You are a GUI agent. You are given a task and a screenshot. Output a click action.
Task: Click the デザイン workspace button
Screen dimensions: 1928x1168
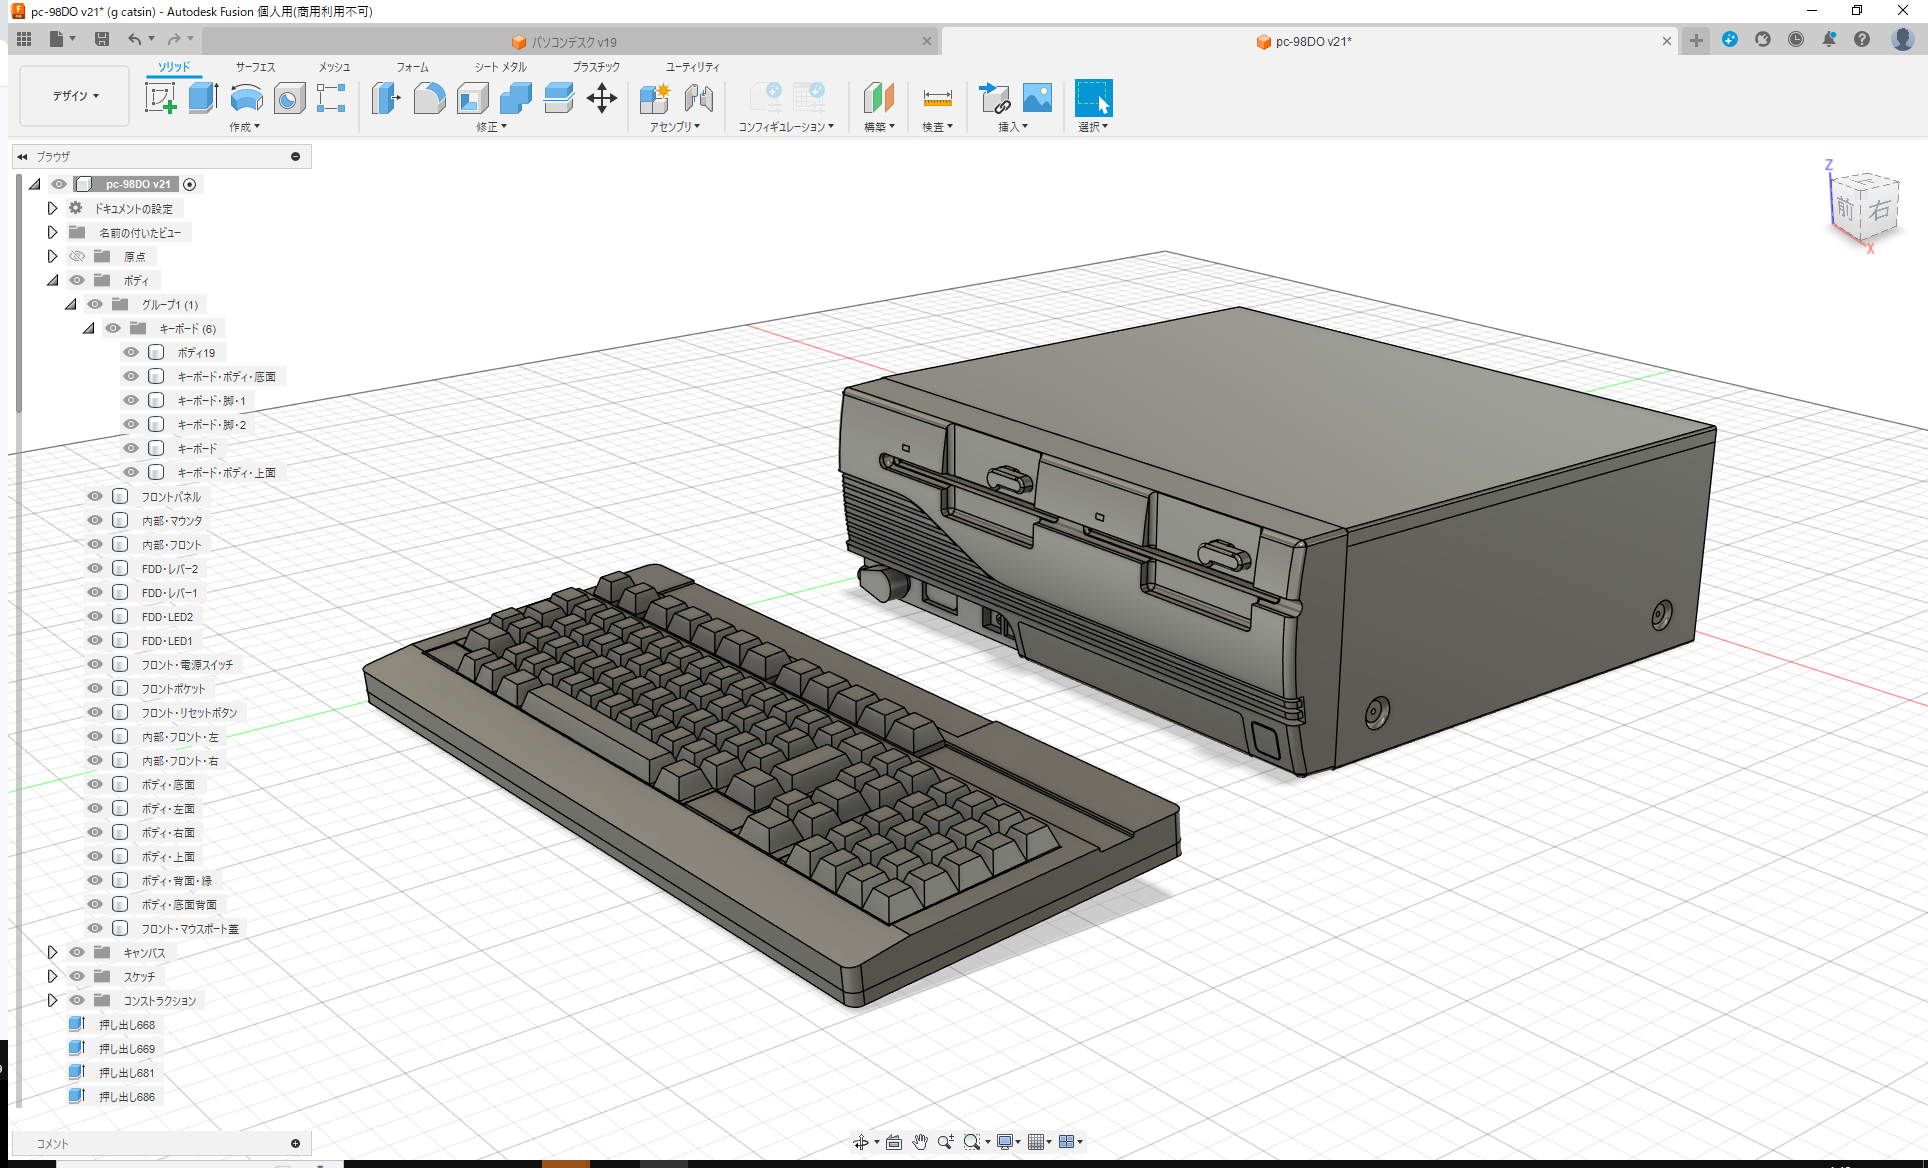pos(73,95)
